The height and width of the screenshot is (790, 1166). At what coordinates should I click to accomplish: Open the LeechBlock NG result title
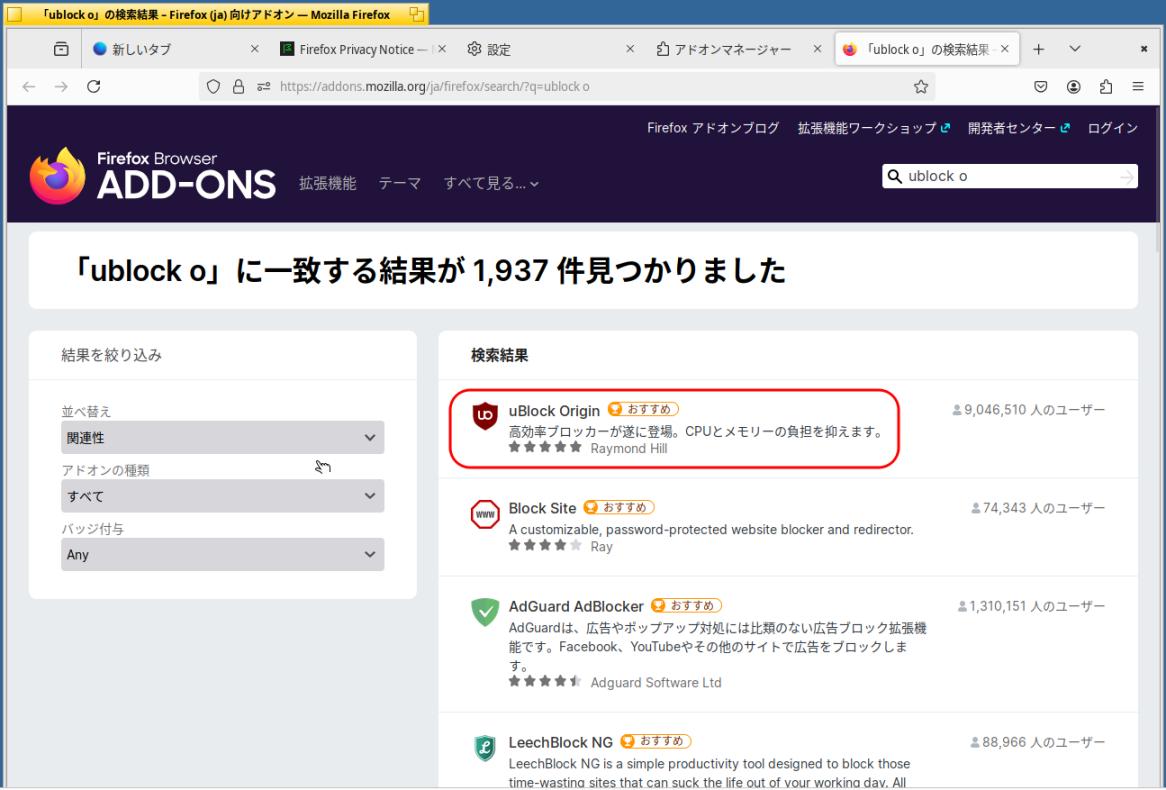561,742
